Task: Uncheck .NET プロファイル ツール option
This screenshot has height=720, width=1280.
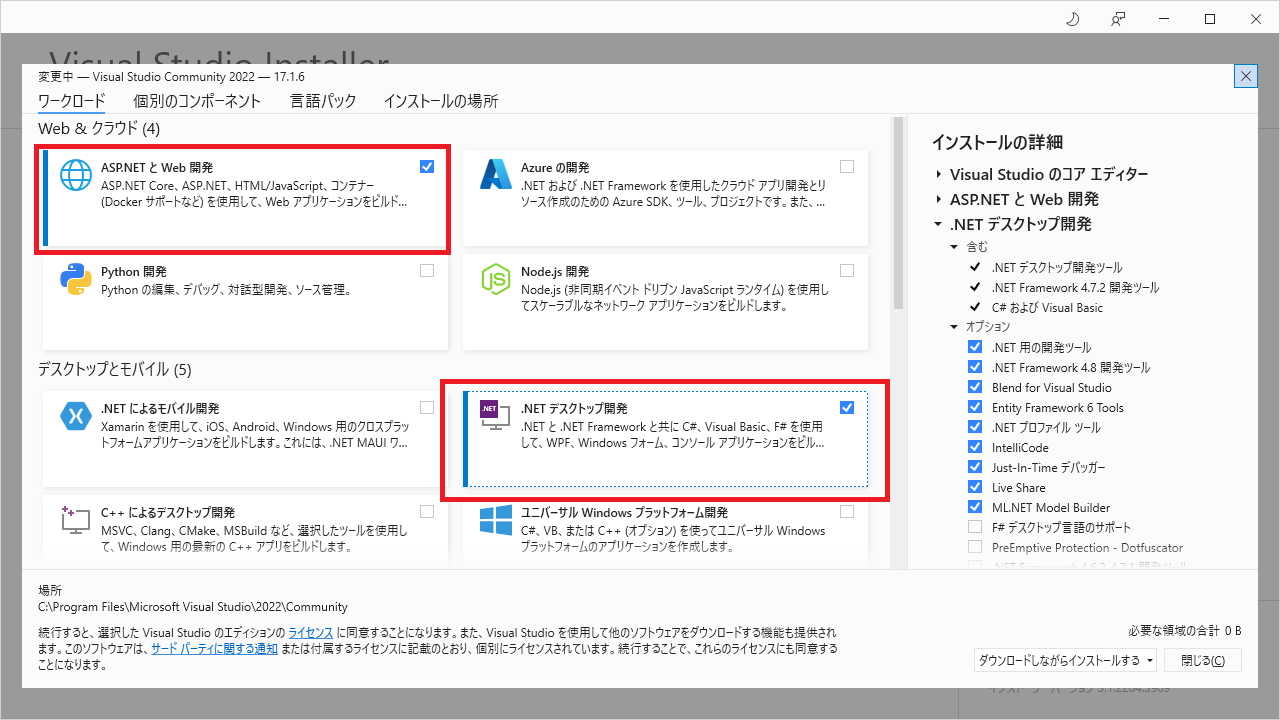Action: 975,427
